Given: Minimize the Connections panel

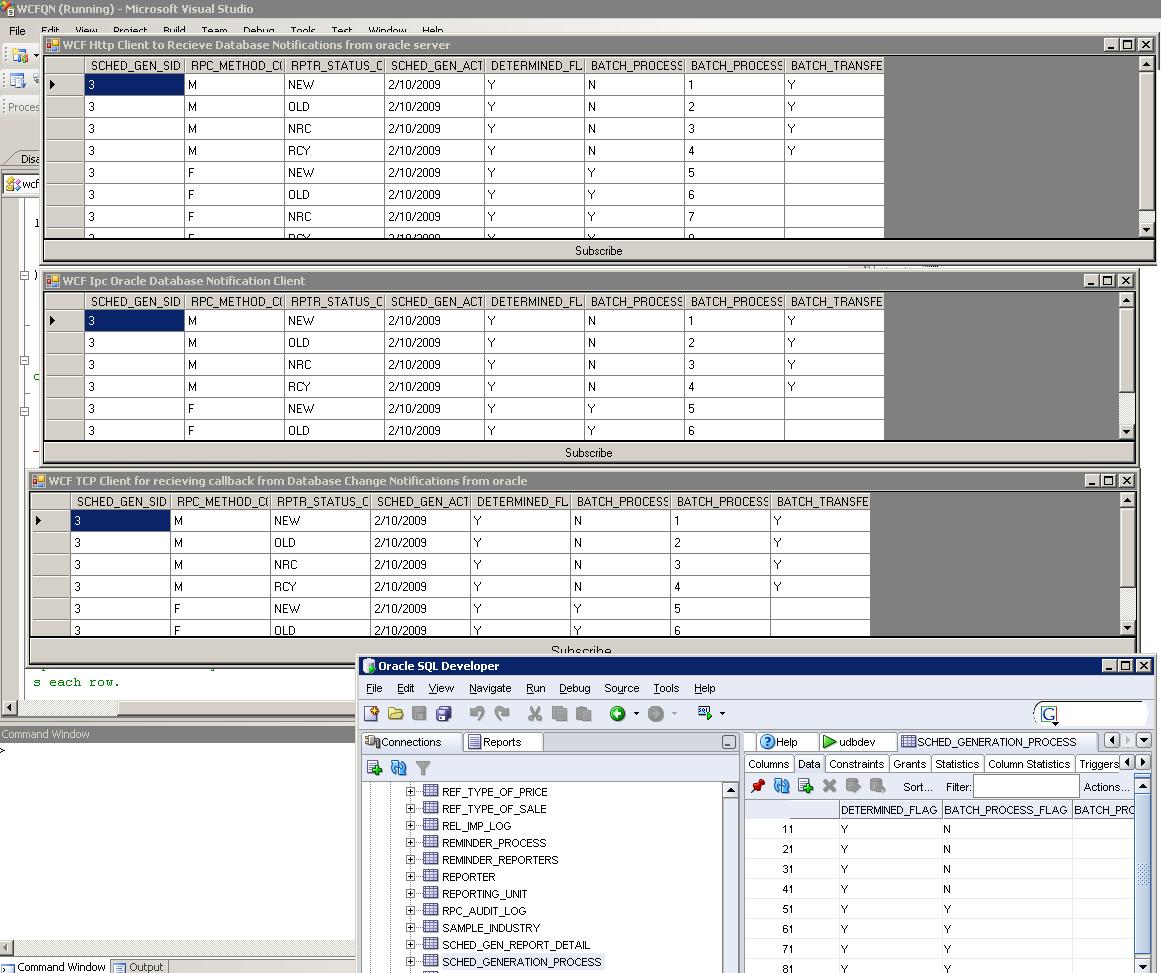Looking at the screenshot, I should click(x=729, y=742).
